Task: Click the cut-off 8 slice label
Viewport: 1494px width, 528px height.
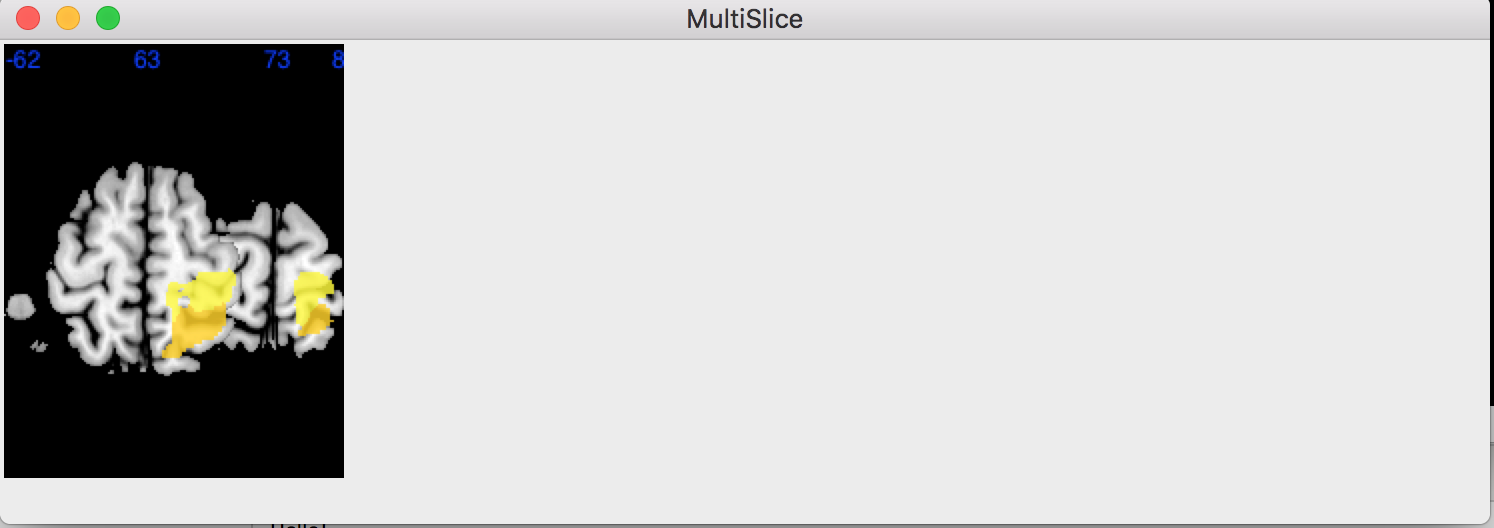Action: (x=338, y=61)
